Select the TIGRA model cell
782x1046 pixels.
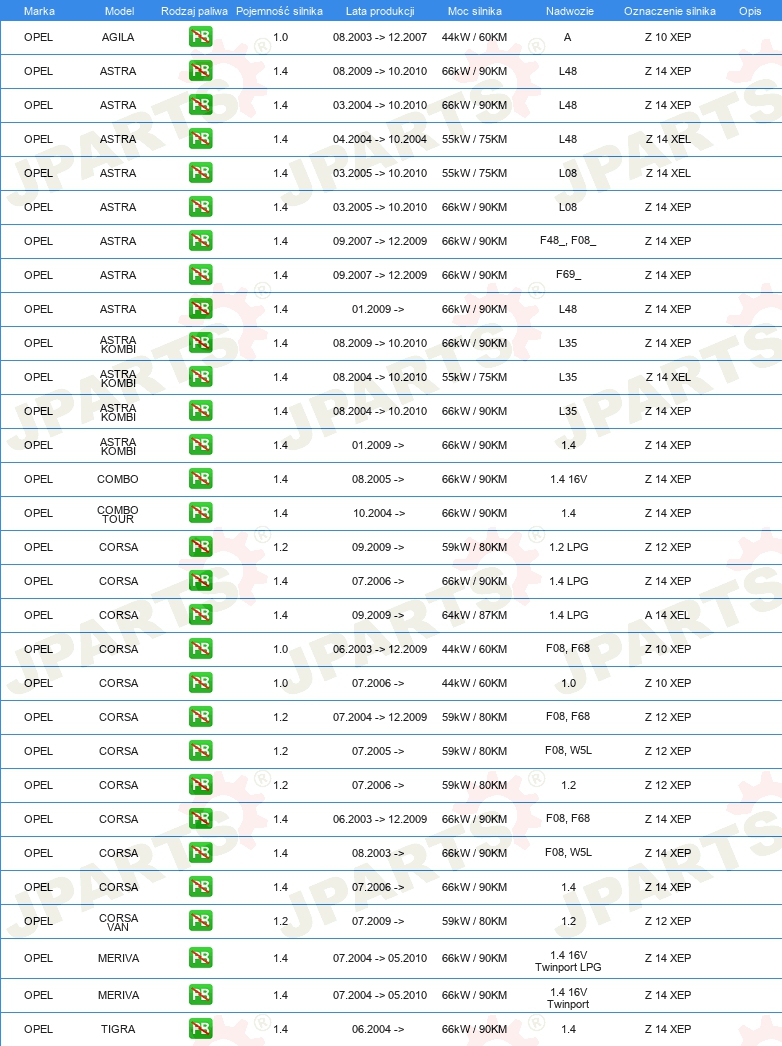coord(118,1029)
